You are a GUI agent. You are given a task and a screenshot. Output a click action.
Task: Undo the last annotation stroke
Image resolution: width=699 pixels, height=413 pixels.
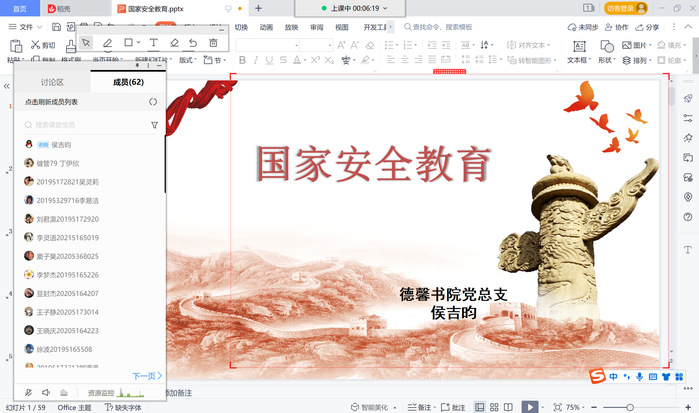point(193,43)
